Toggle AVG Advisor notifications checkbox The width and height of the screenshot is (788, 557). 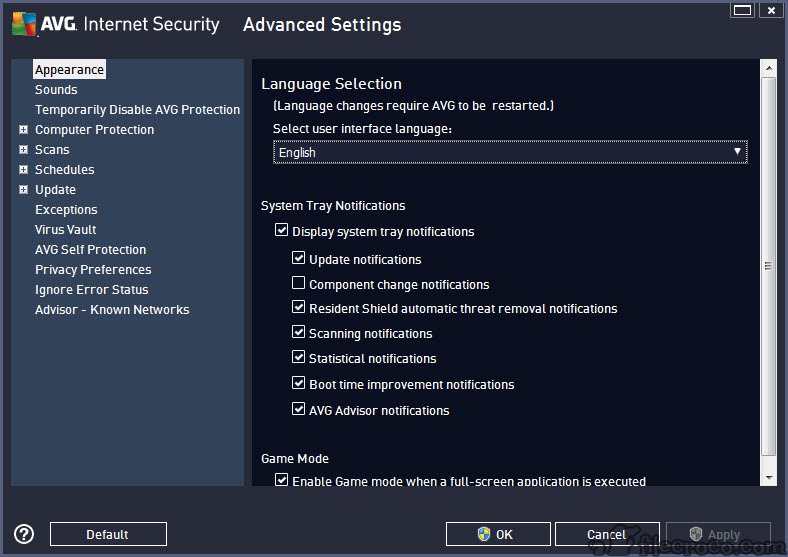pyautogui.click(x=299, y=409)
